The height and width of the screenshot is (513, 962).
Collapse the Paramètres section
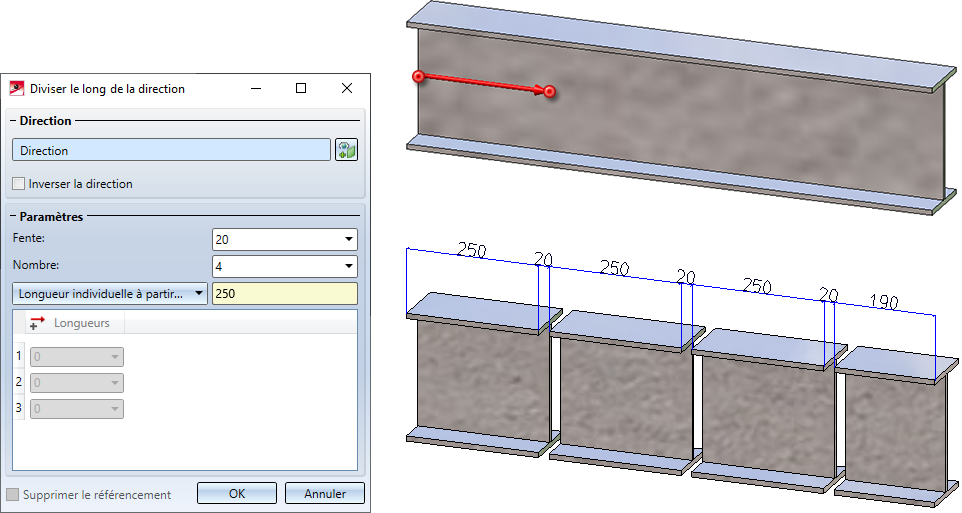pos(13,216)
